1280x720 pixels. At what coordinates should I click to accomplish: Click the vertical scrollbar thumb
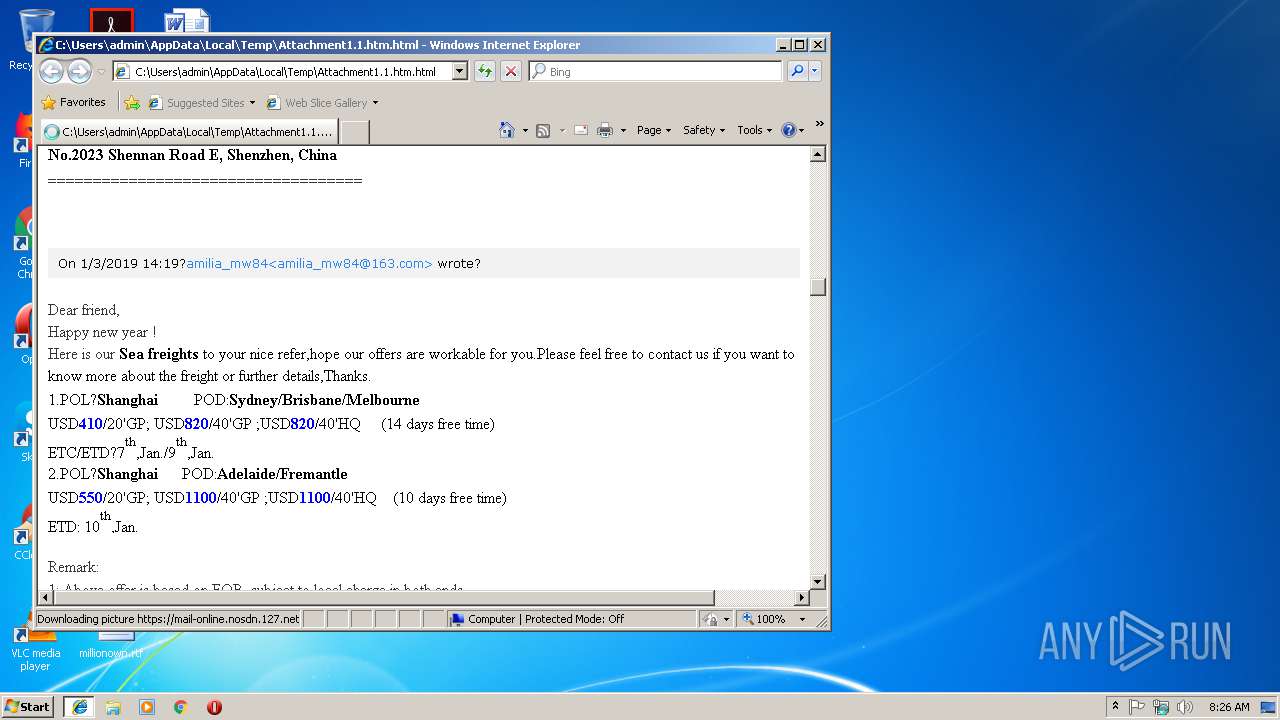[818, 287]
